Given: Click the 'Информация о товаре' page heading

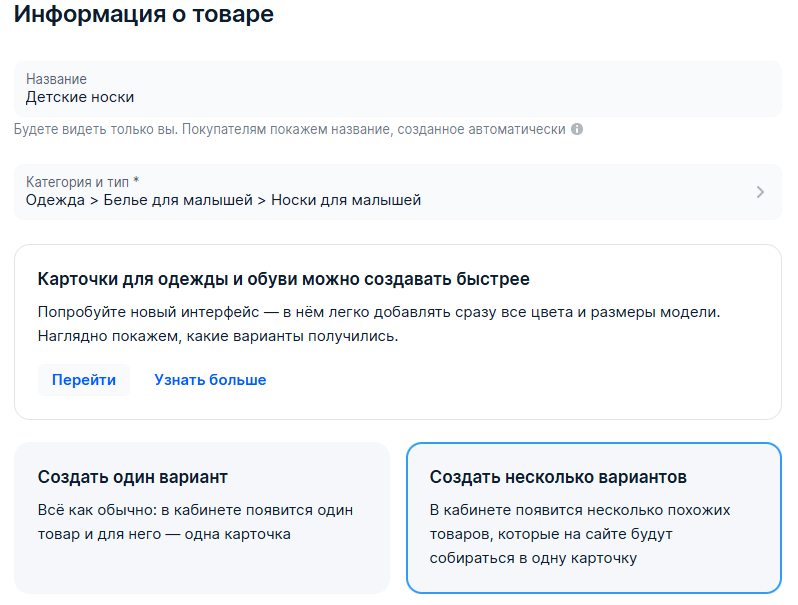Looking at the screenshot, I should (x=144, y=14).
